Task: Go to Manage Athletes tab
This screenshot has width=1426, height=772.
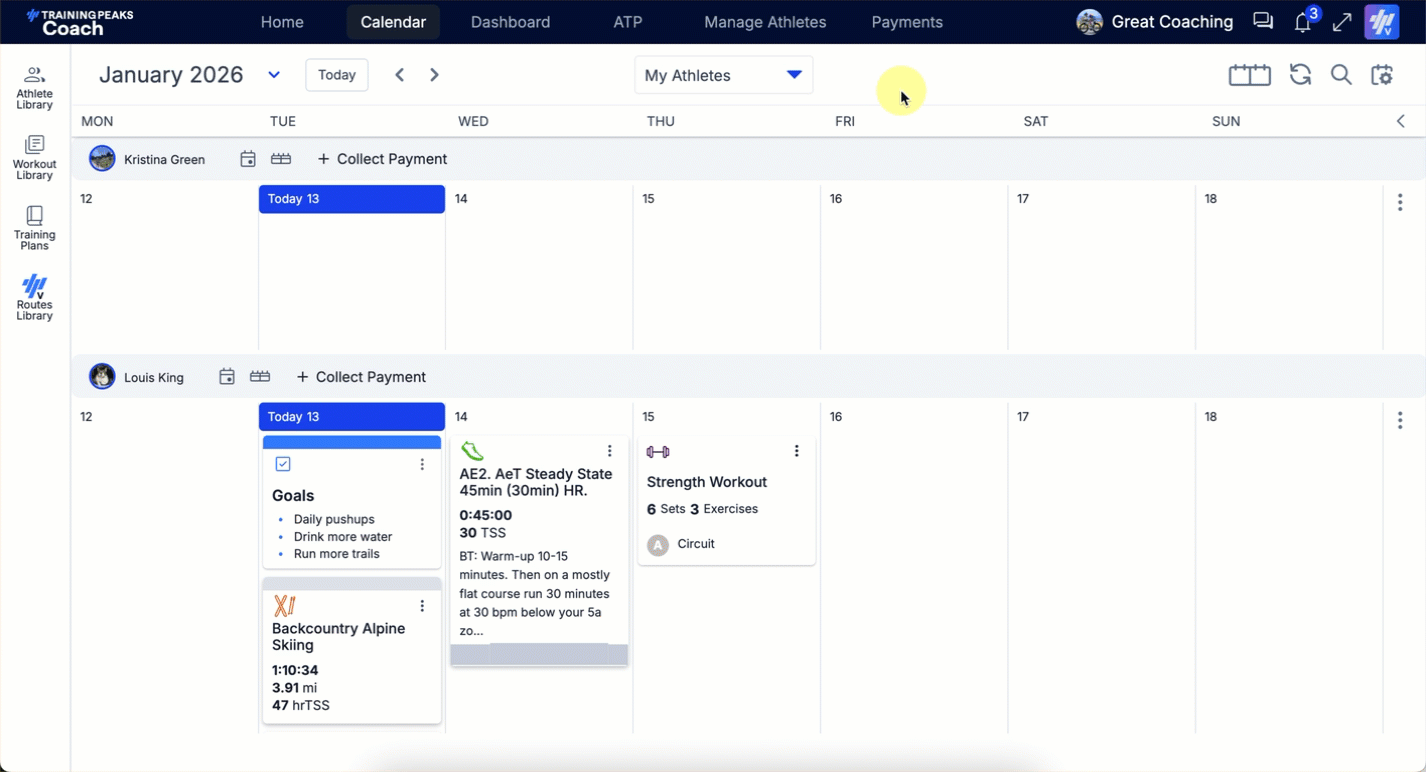Action: (x=765, y=22)
